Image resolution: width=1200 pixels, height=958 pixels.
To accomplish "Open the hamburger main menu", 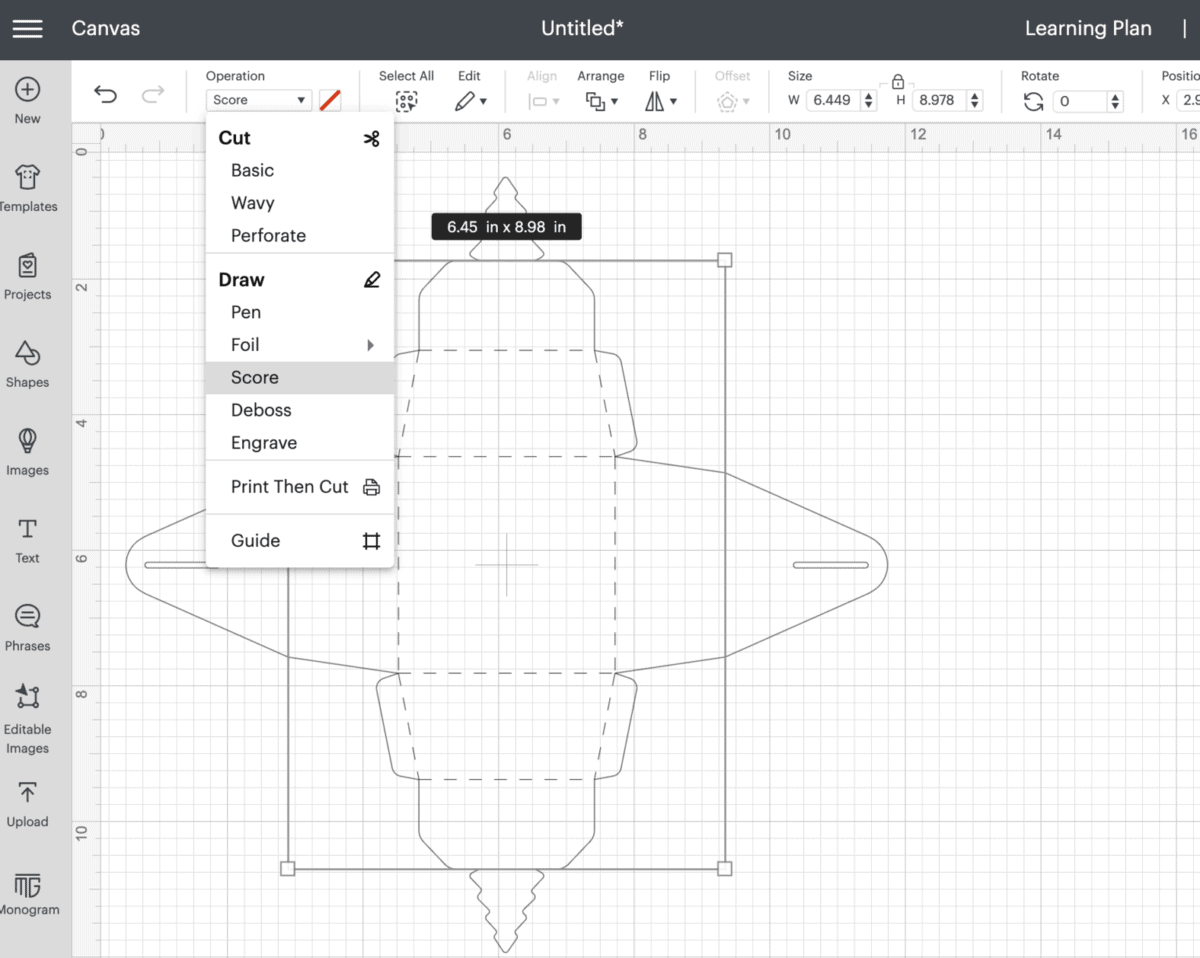I will tap(27, 28).
